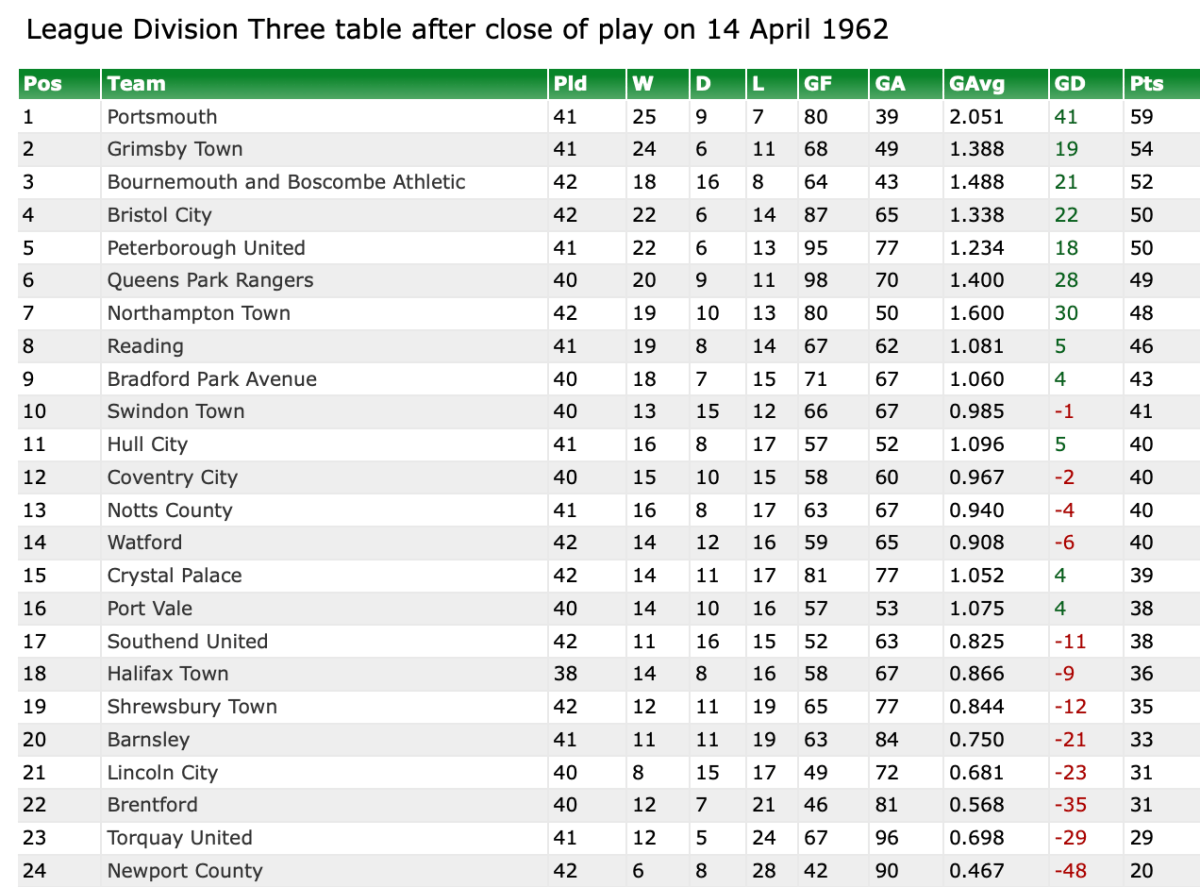
Task: Click Peterborough United in the table
Action: (x=206, y=248)
